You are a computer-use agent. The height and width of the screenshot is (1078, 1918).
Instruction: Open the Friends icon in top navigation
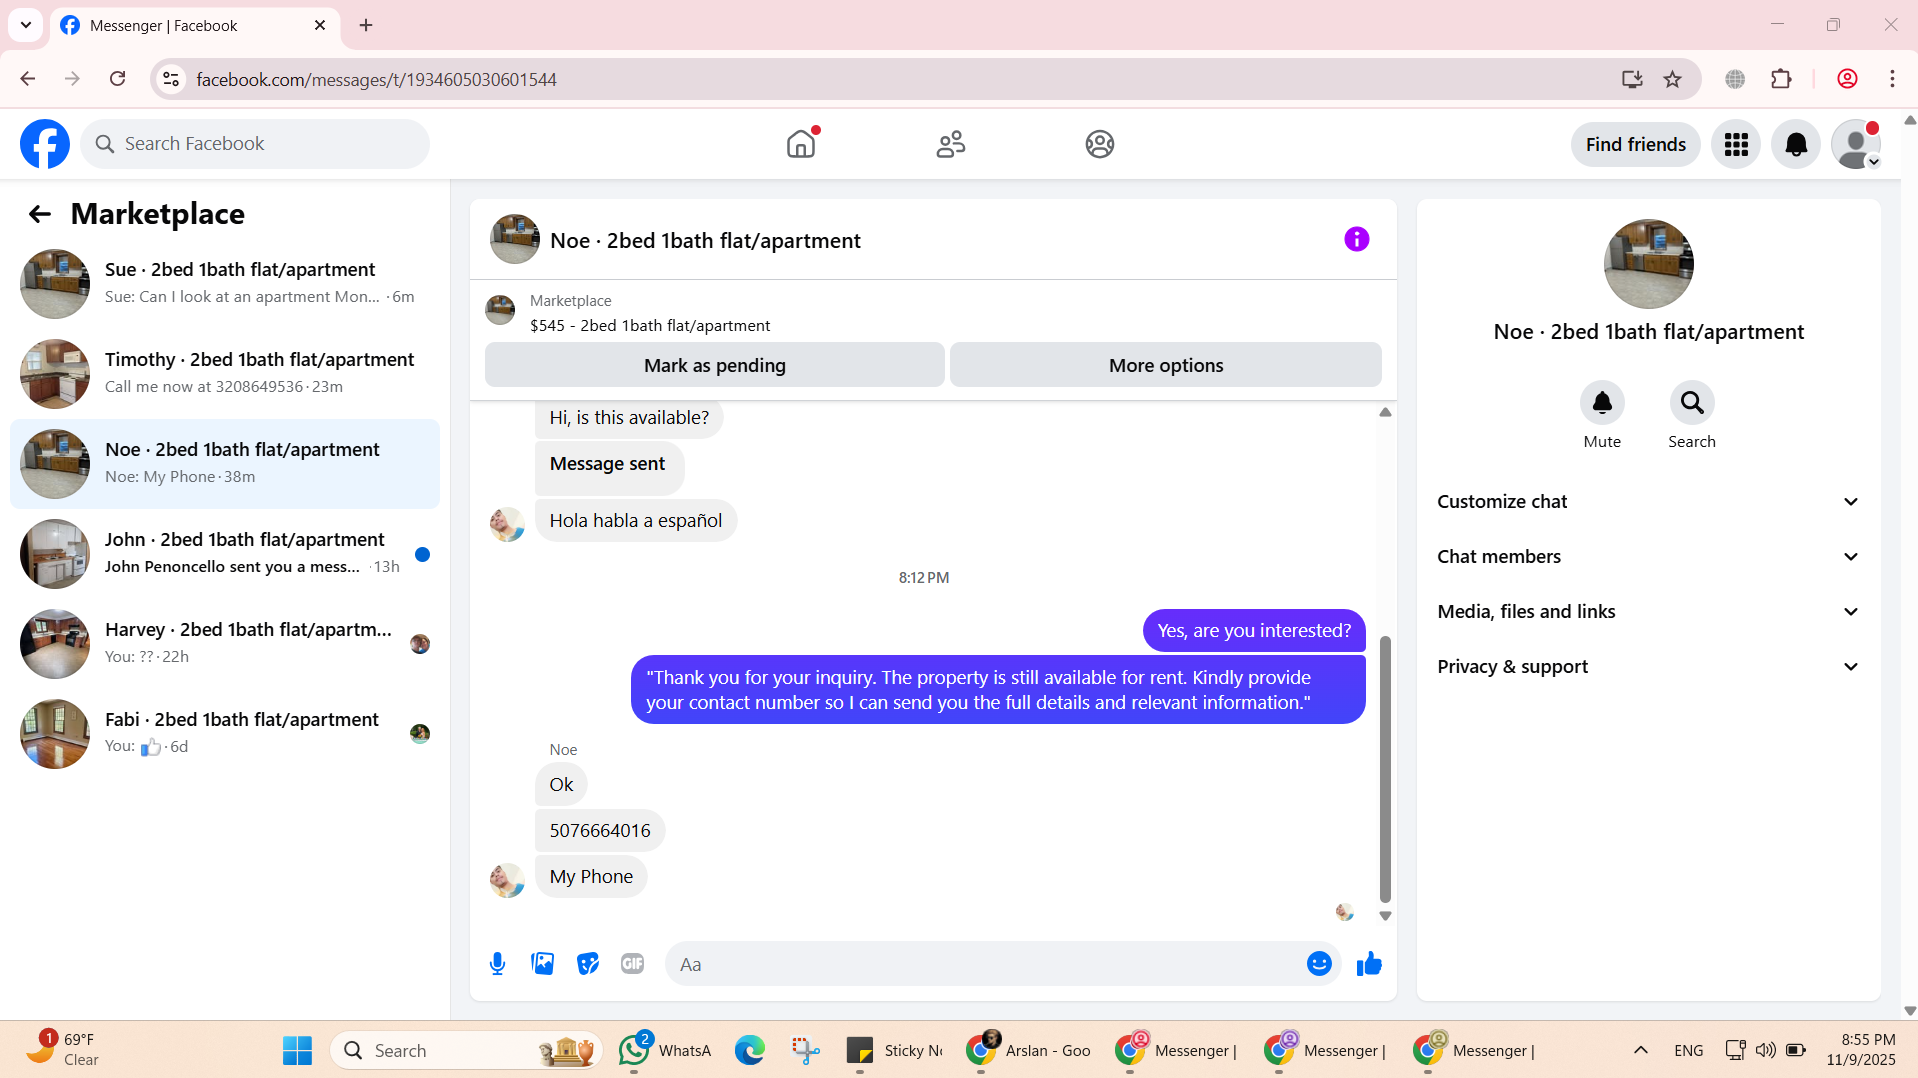click(950, 144)
